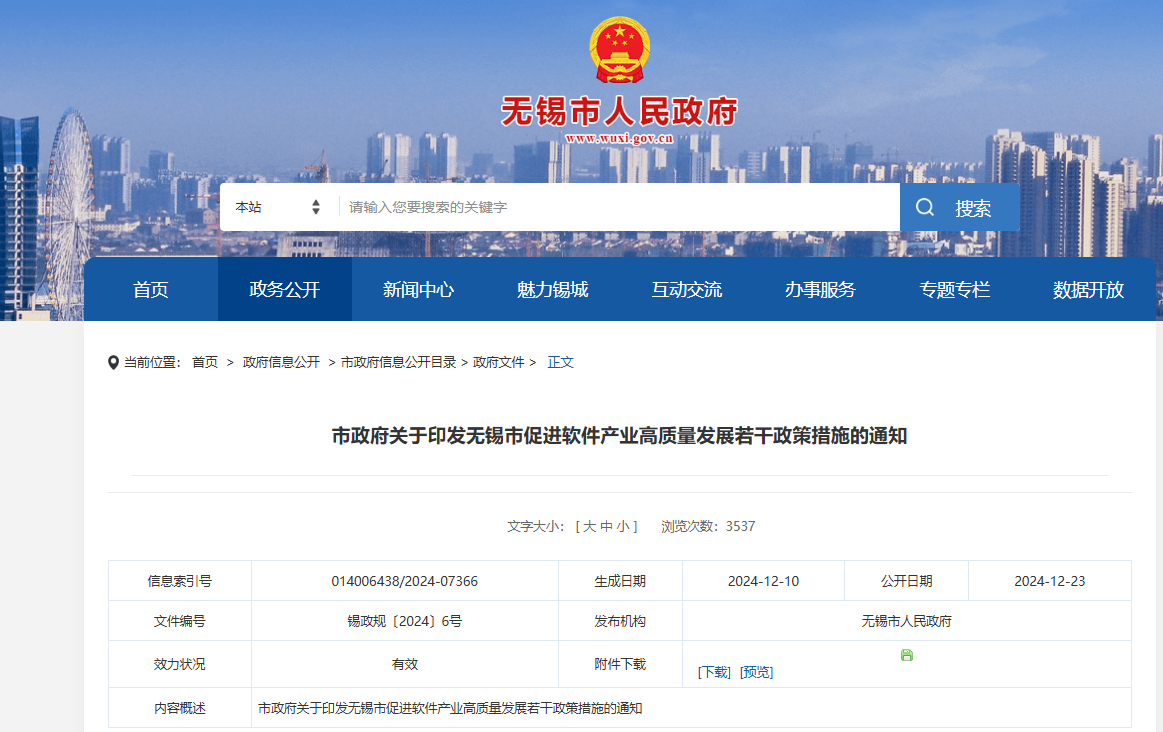The width and height of the screenshot is (1163, 732).
Task: Open the 数据开放 section
Action: [x=1088, y=290]
